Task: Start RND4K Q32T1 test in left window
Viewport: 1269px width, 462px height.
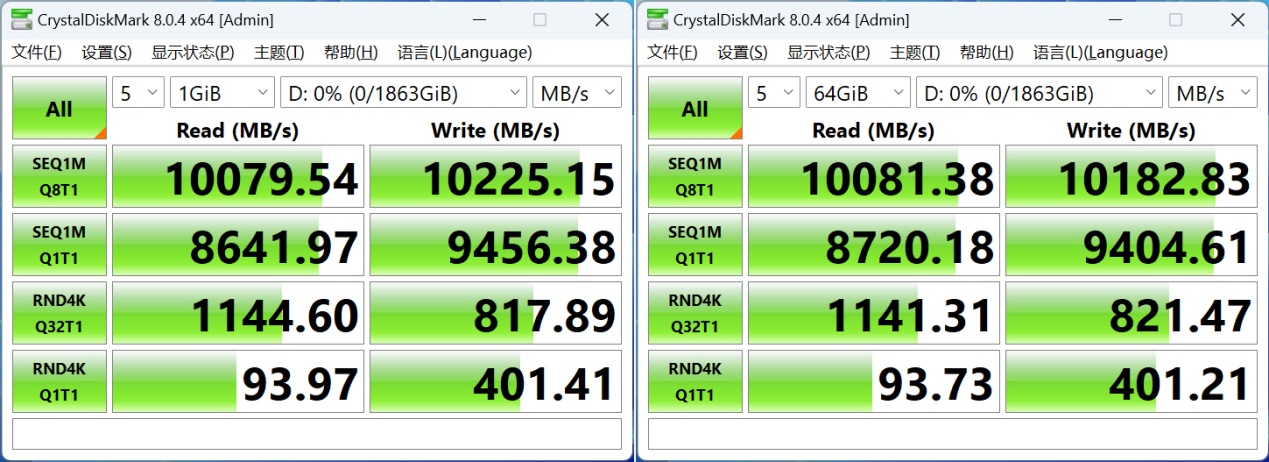Action: (x=59, y=313)
